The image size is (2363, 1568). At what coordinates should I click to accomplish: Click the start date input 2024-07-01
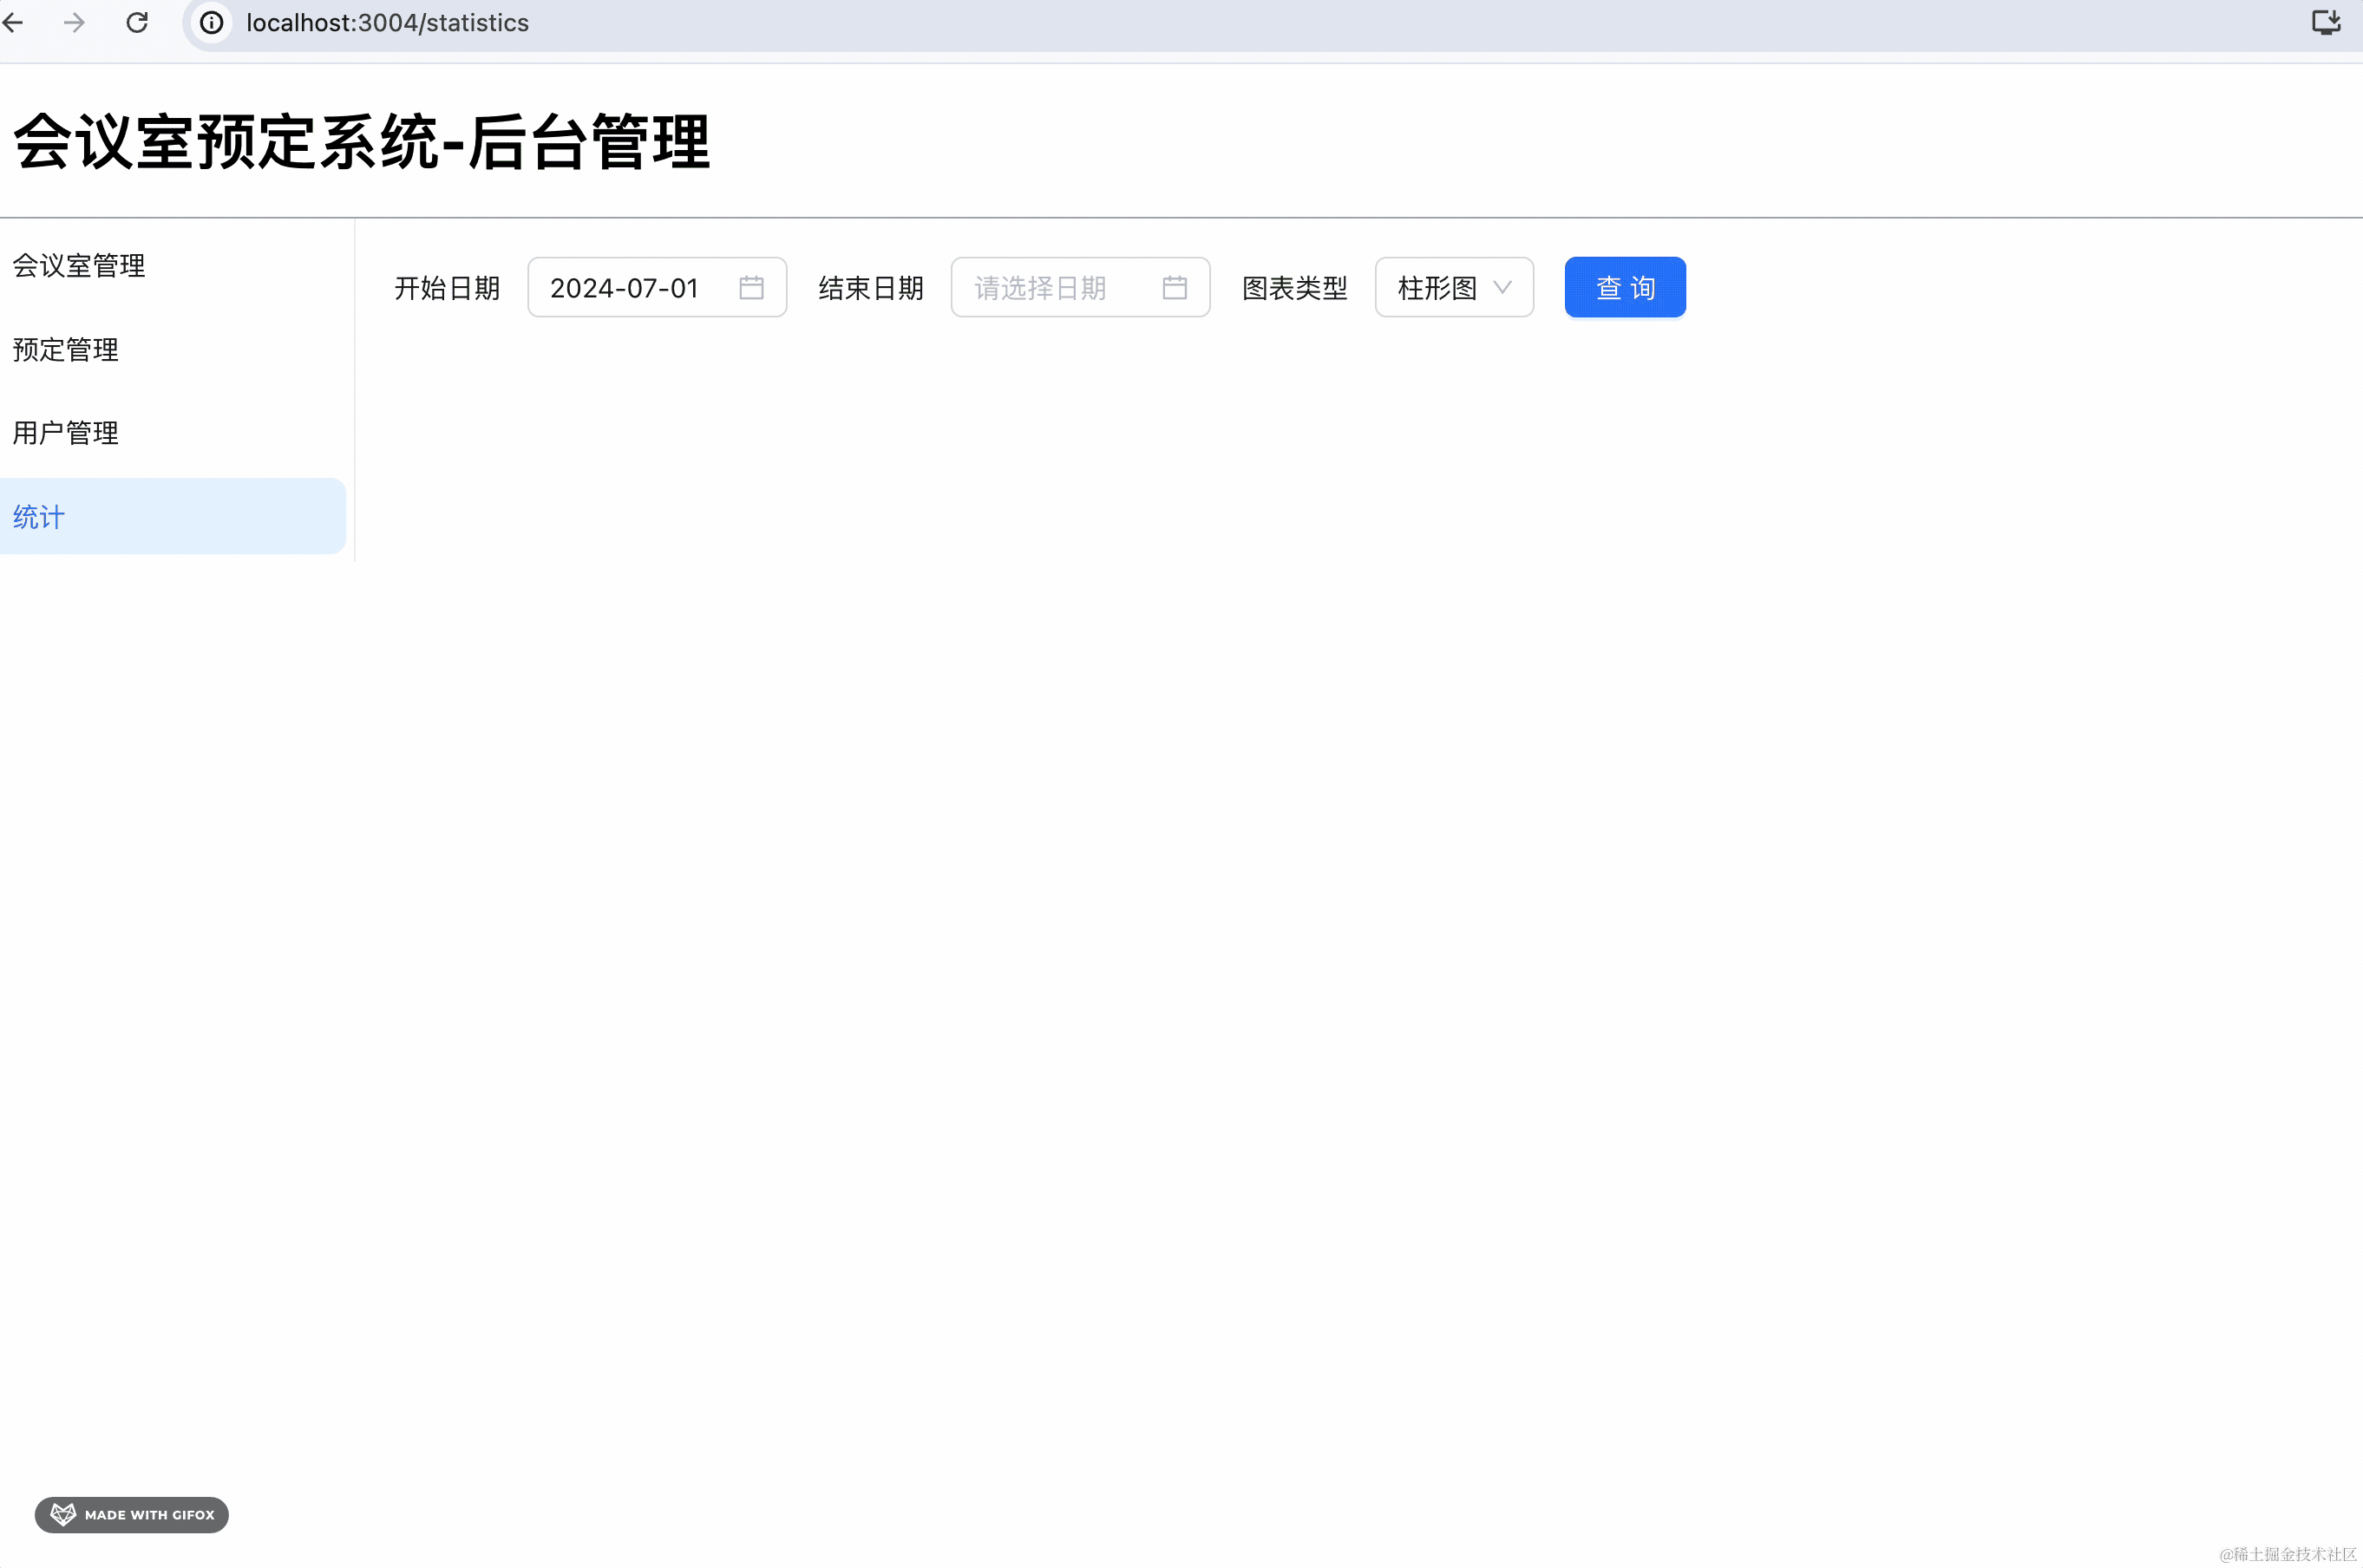point(625,288)
